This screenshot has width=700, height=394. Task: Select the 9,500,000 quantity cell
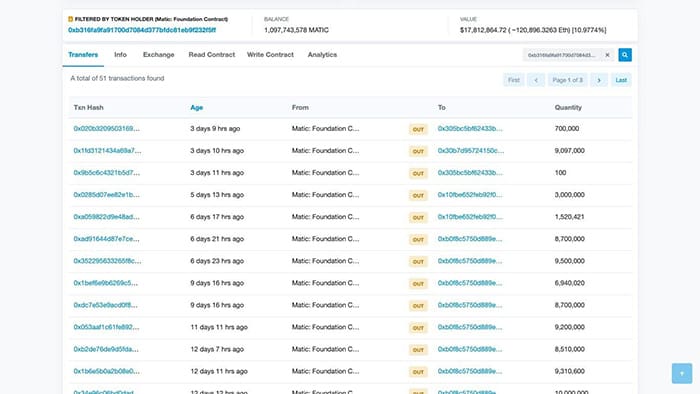tap(570, 261)
